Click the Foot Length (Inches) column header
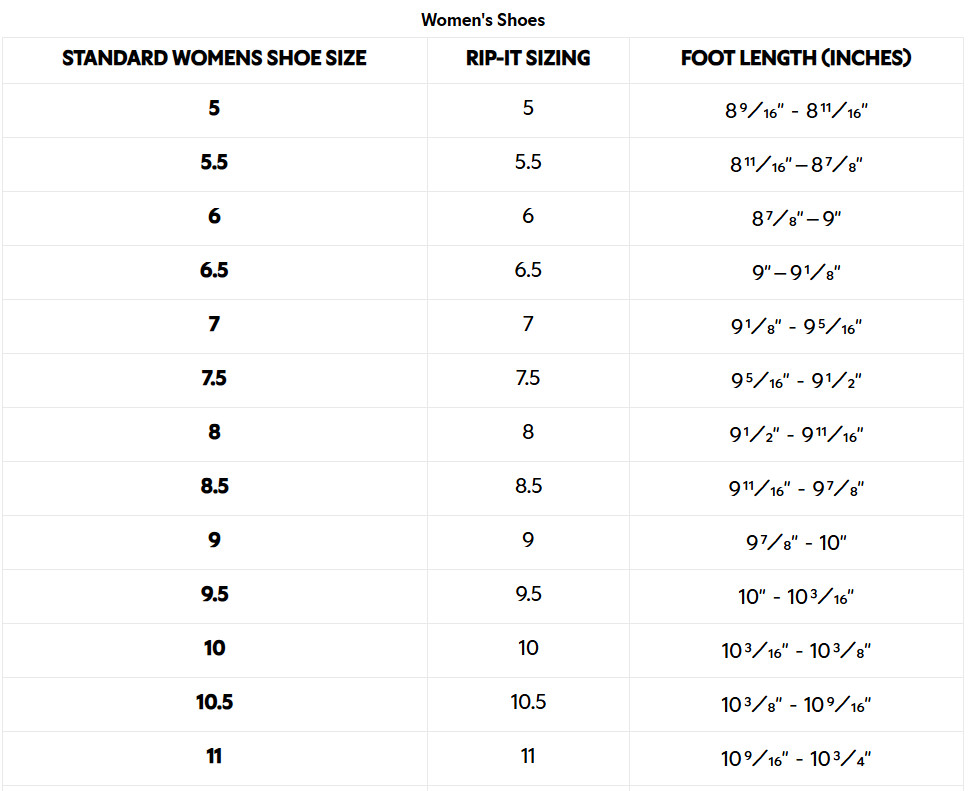Image resolution: width=977 pixels, height=791 pixels. tap(796, 58)
